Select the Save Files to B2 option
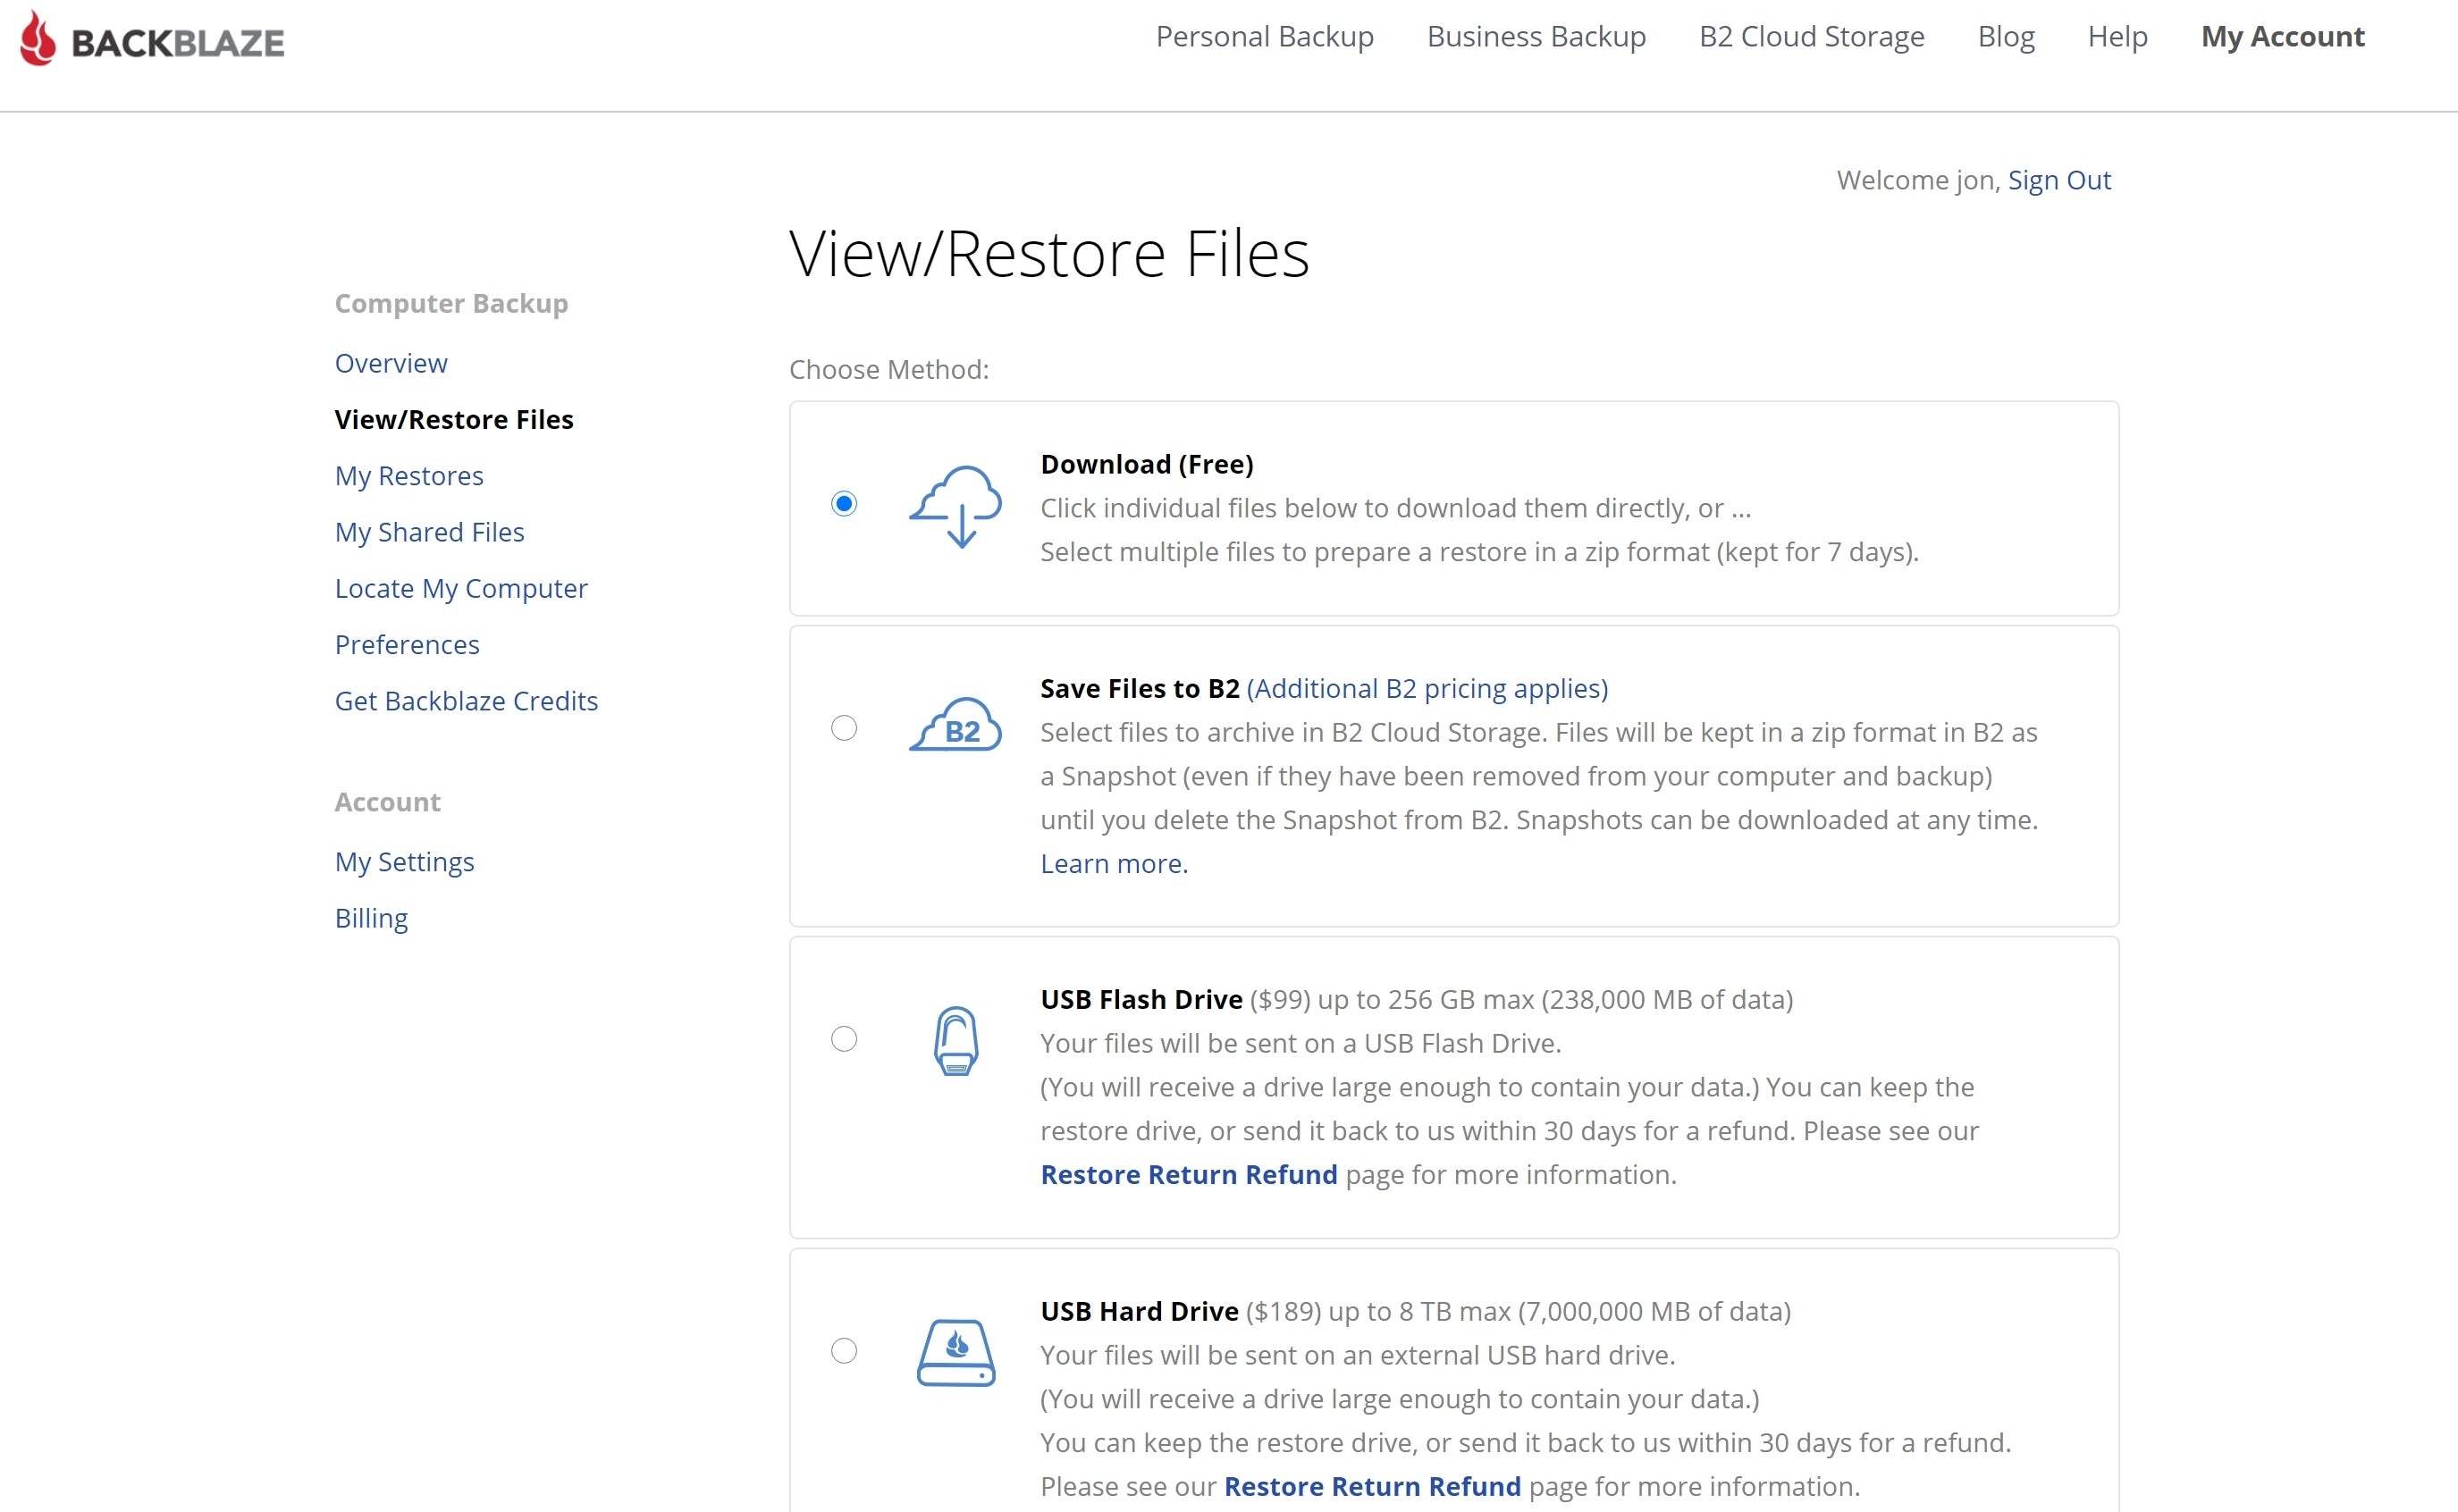 844,728
